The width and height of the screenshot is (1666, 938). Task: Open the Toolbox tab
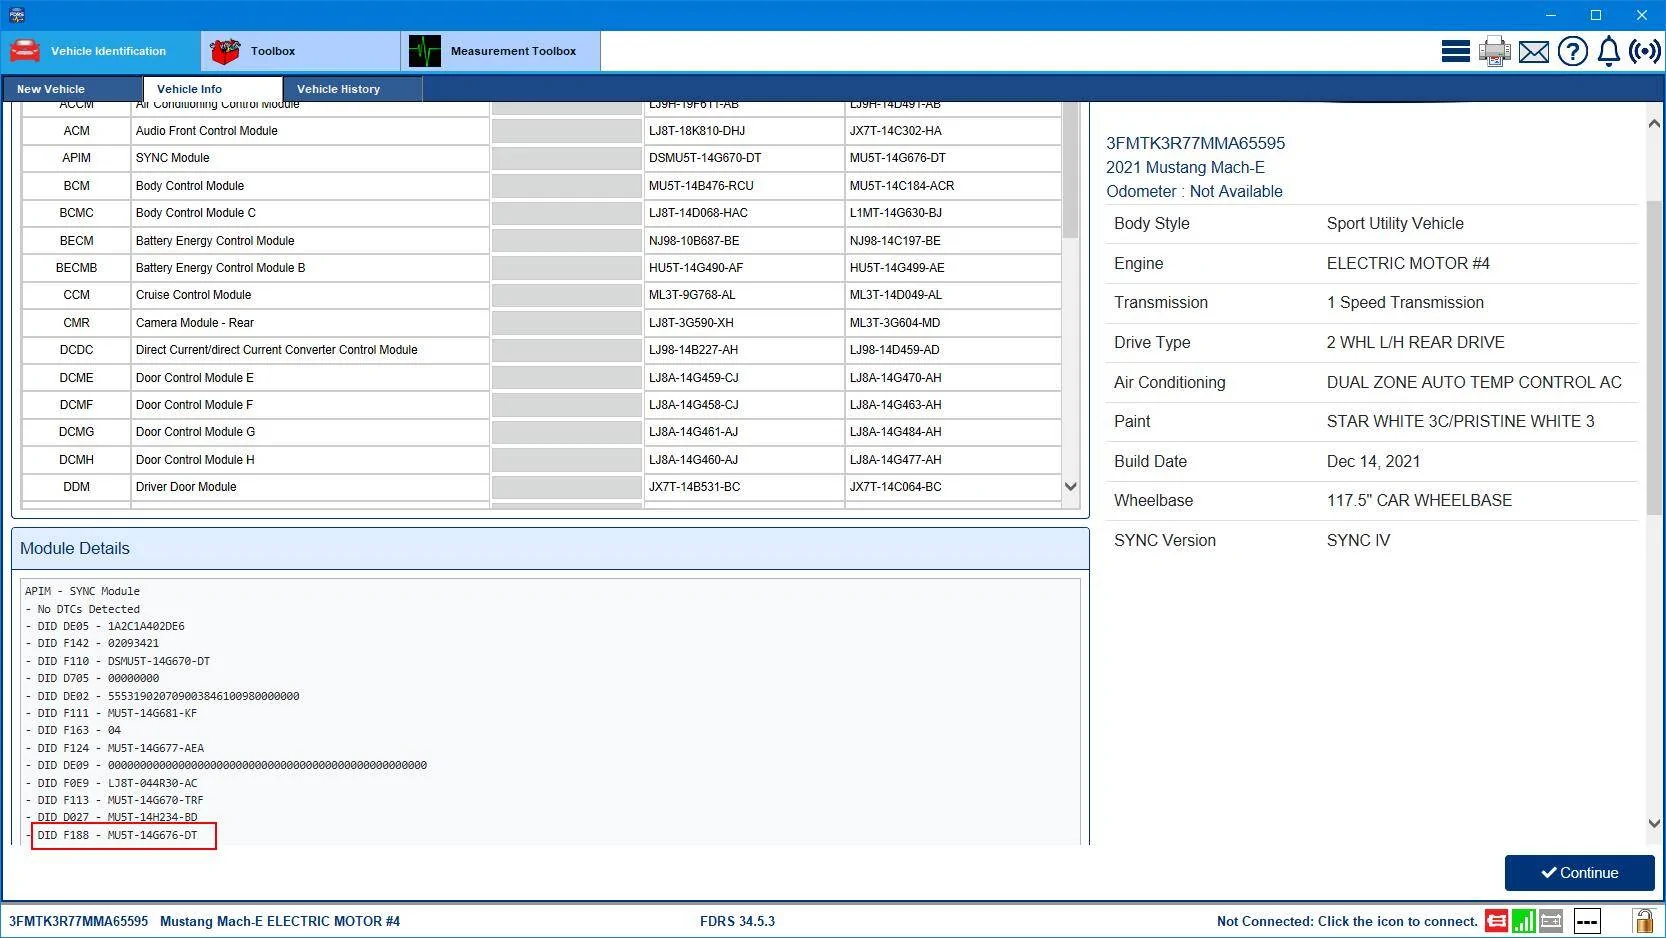301,51
